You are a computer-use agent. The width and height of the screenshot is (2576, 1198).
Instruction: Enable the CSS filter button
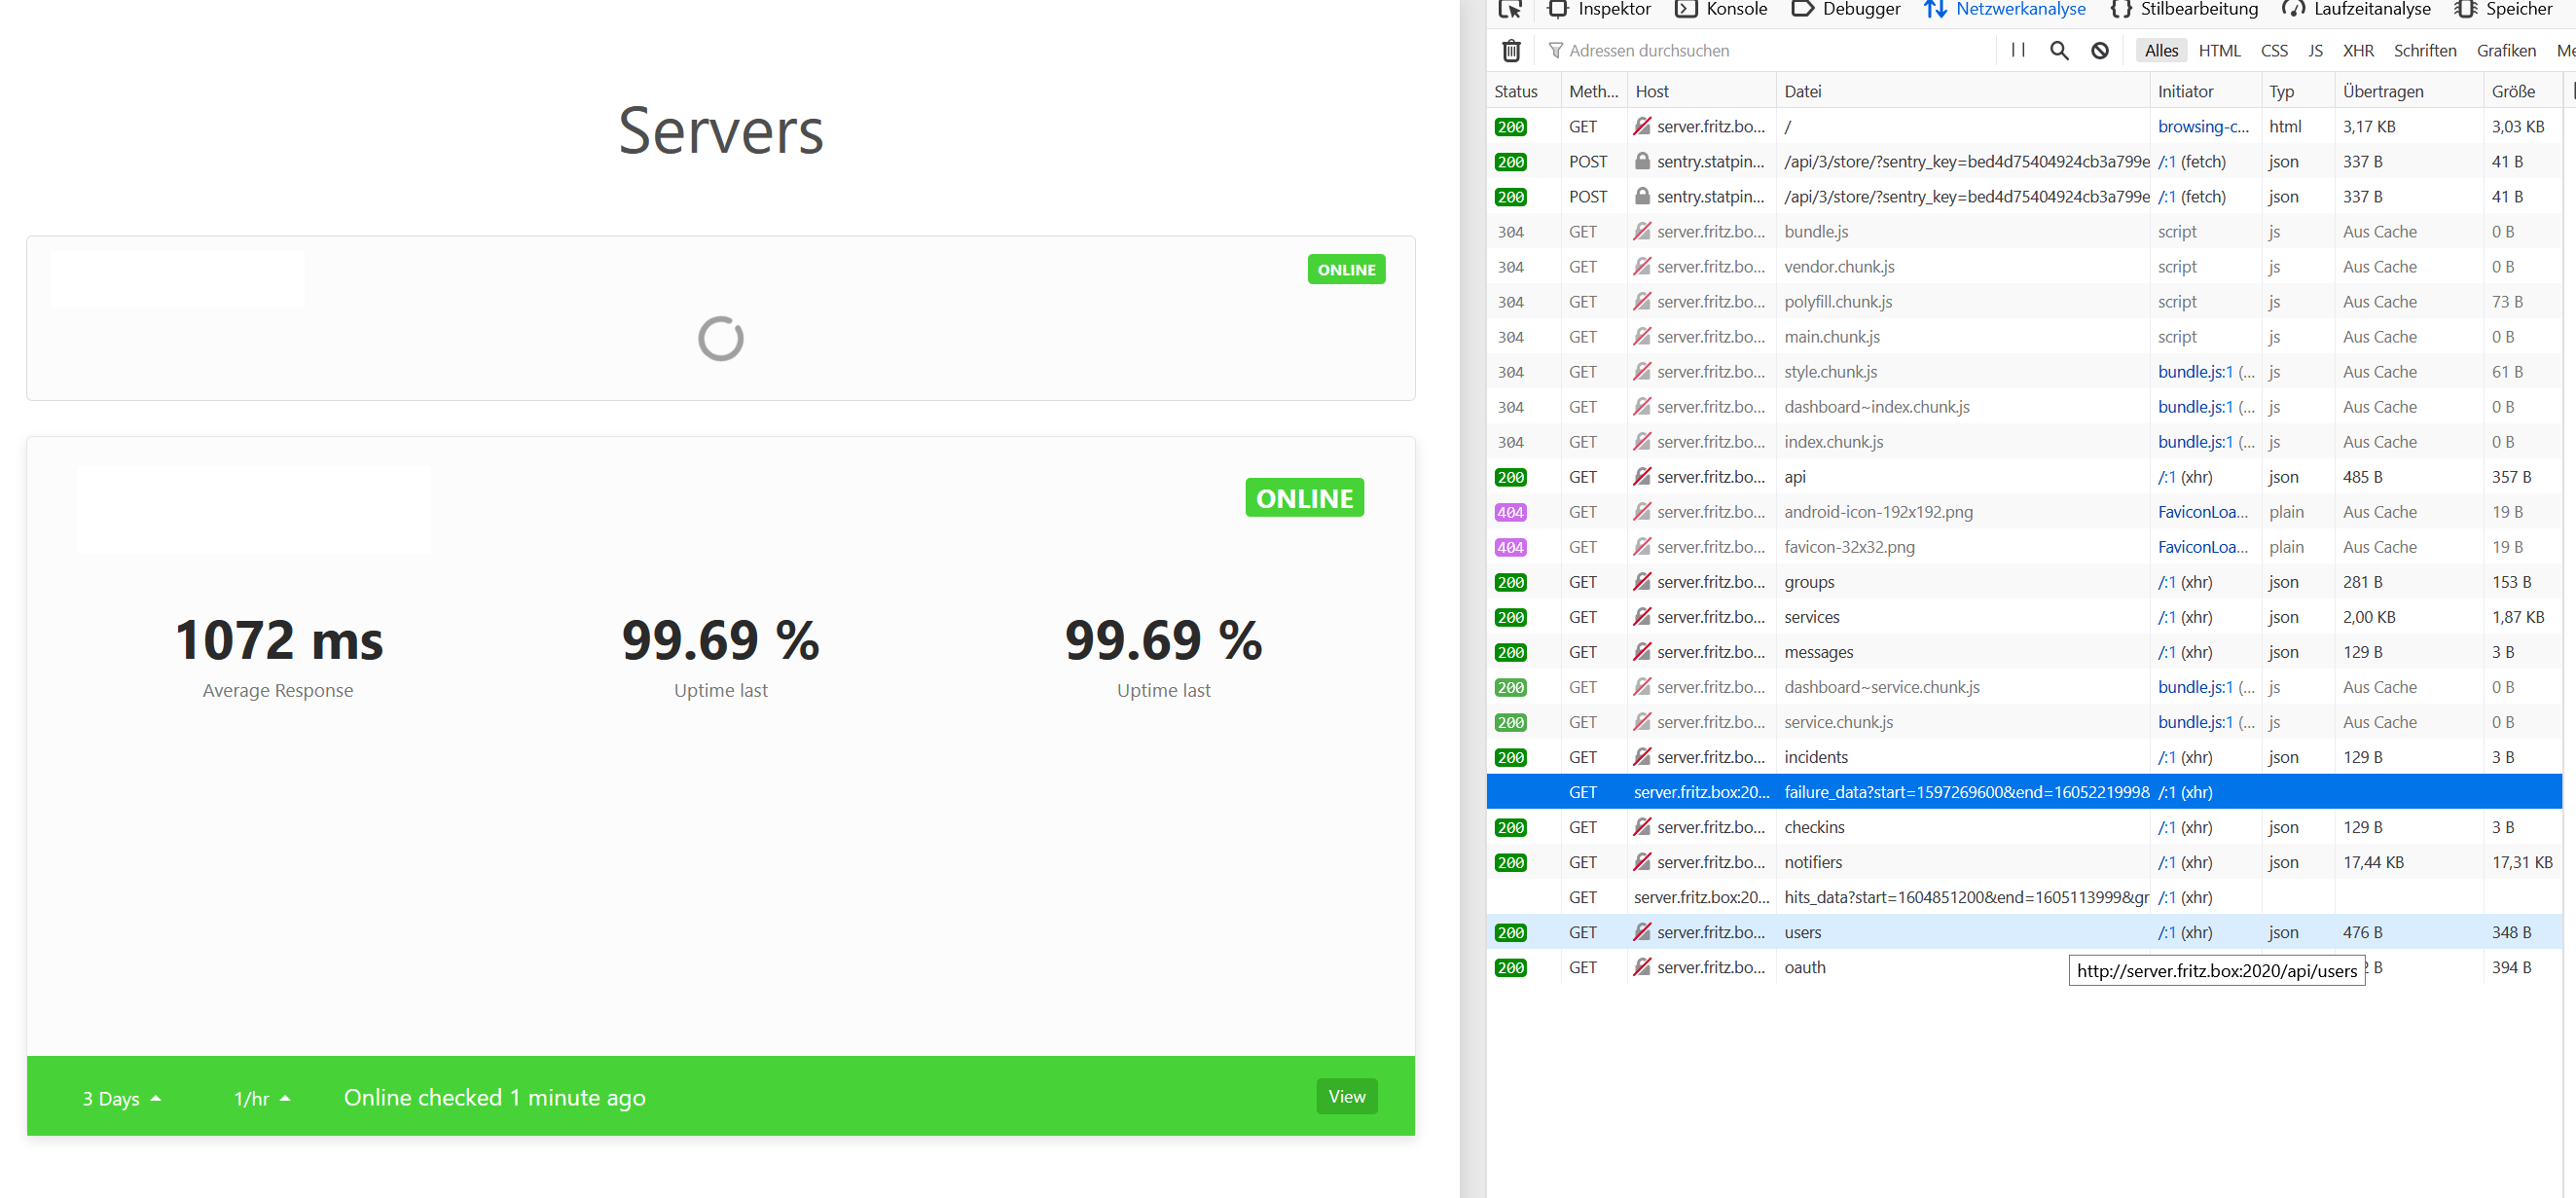[x=2274, y=50]
